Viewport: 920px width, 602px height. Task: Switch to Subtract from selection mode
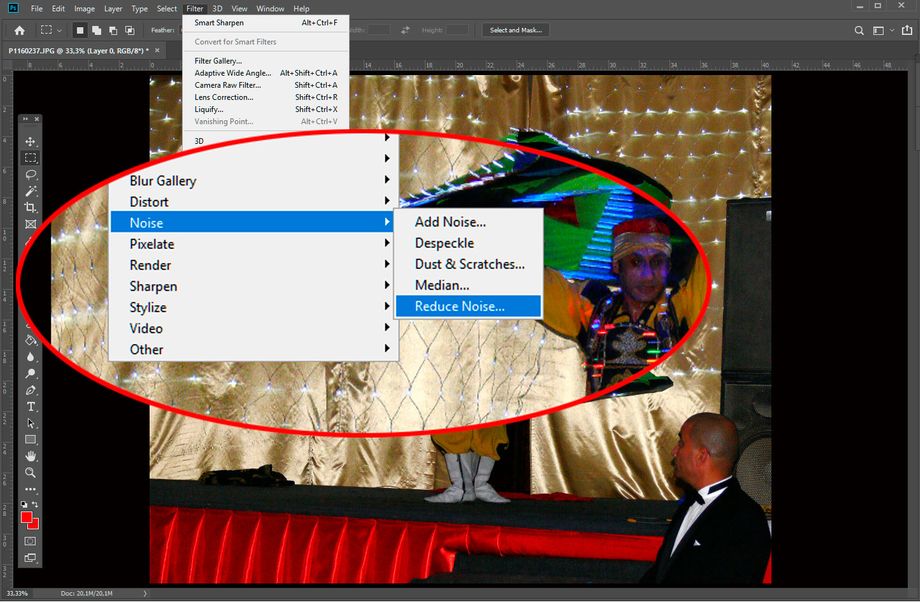(x=114, y=30)
